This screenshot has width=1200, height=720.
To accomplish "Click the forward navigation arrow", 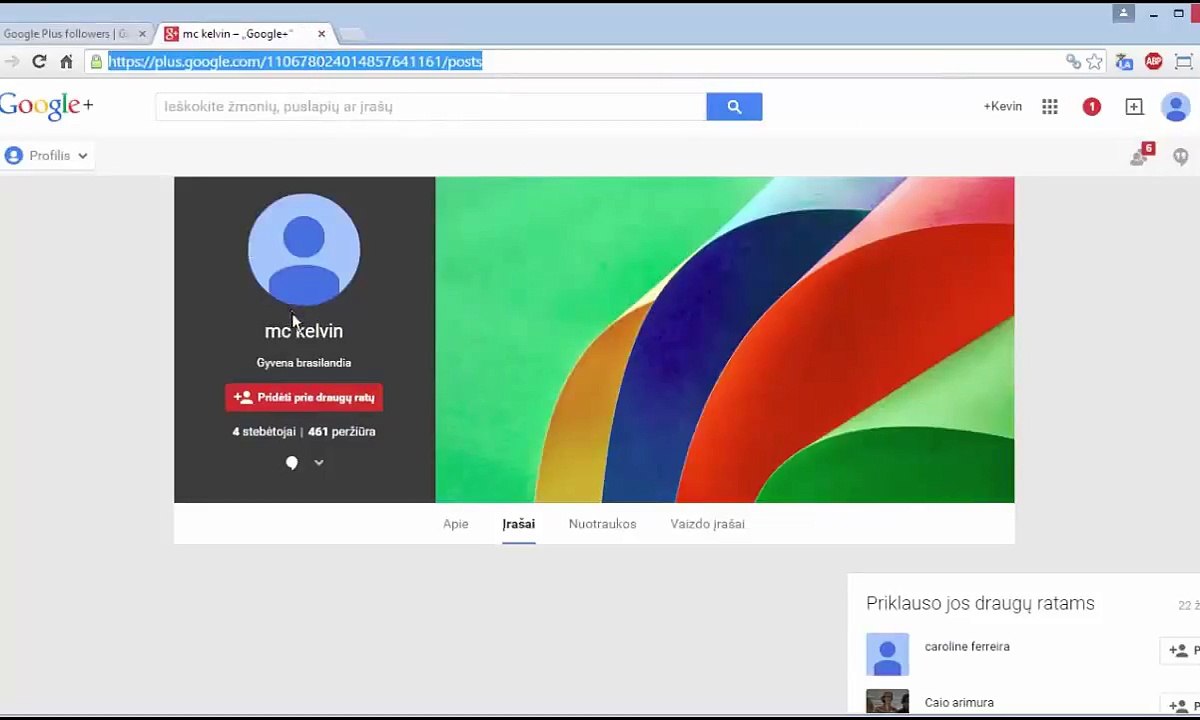I will click(x=11, y=62).
